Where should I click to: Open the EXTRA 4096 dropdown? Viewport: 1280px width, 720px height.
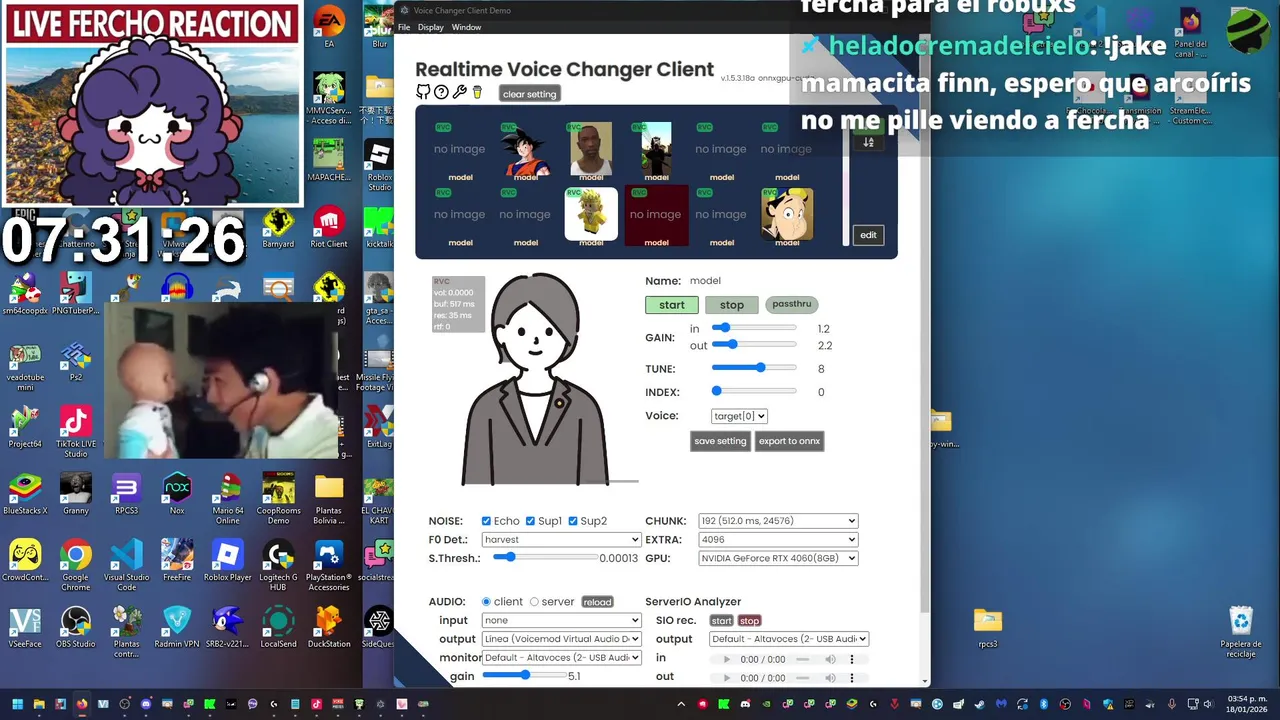click(778, 539)
